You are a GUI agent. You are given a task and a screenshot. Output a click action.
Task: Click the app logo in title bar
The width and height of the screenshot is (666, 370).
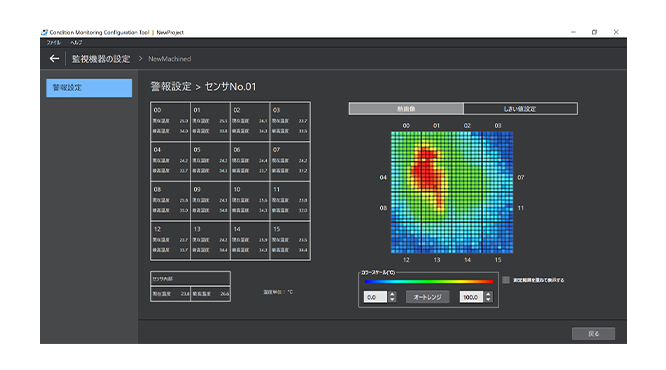pos(44,32)
